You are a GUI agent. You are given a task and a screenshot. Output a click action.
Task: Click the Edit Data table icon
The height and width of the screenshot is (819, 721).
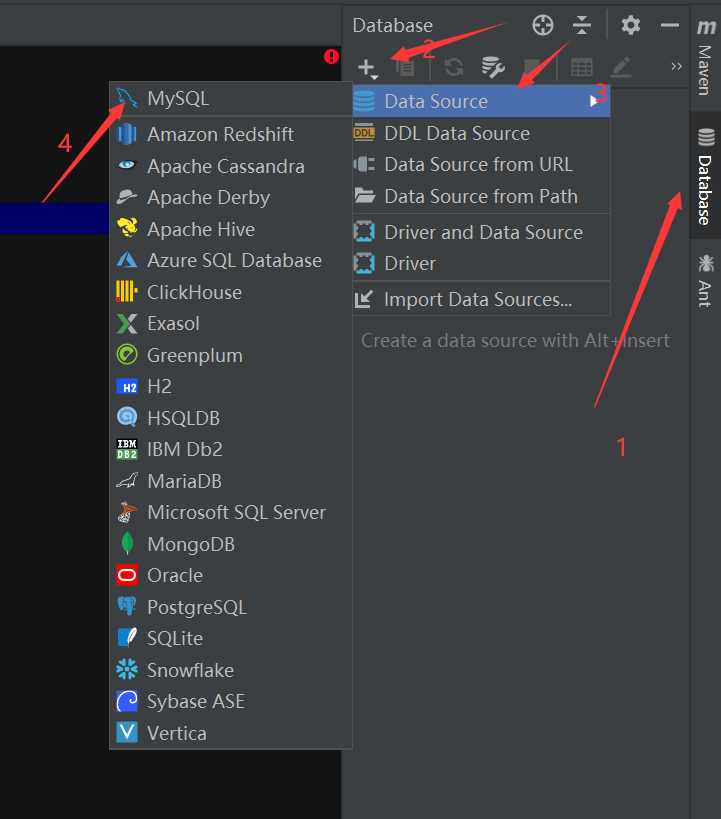[581, 67]
